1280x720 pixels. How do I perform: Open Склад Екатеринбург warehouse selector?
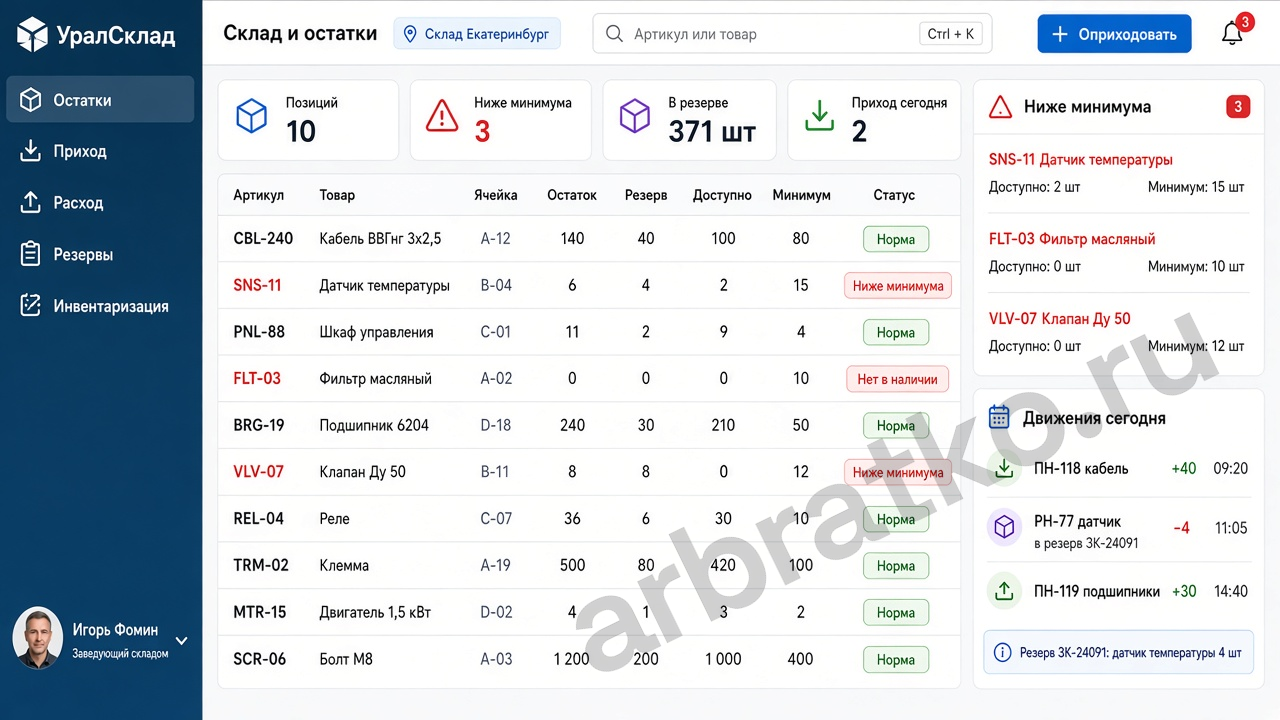[x=477, y=34]
